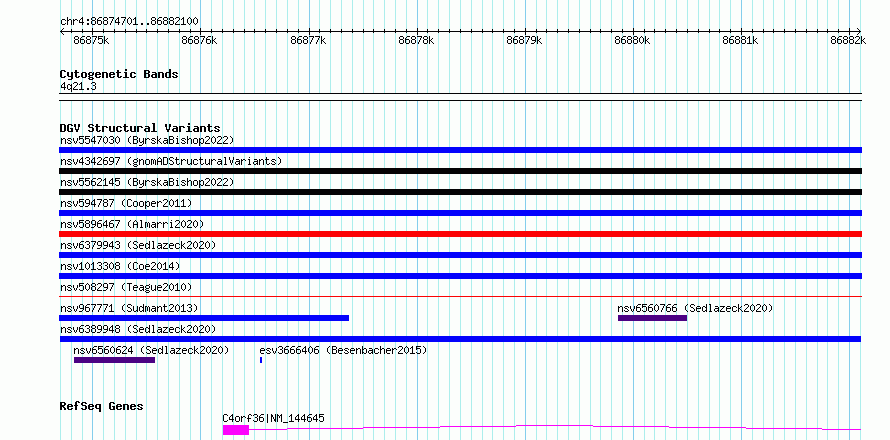Click the nsv5562145 (ByrskaBishop2022) label

pyautogui.click(x=147, y=182)
